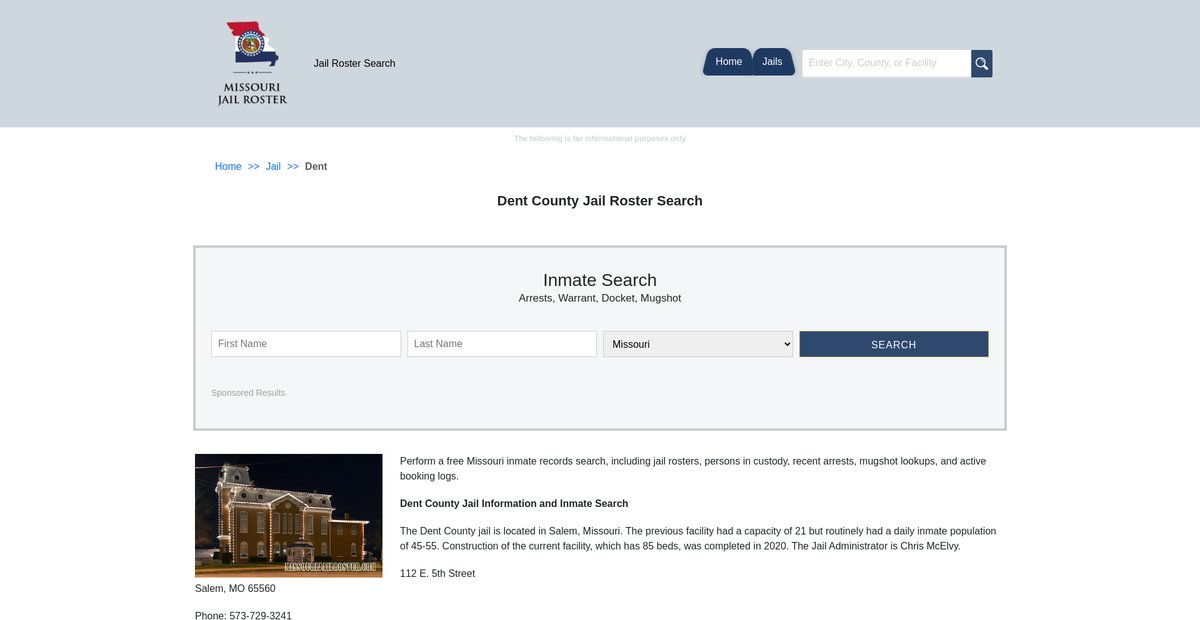The image size is (1200, 620).
Task: Click the Salem, MO 65560 text
Action: click(235, 589)
